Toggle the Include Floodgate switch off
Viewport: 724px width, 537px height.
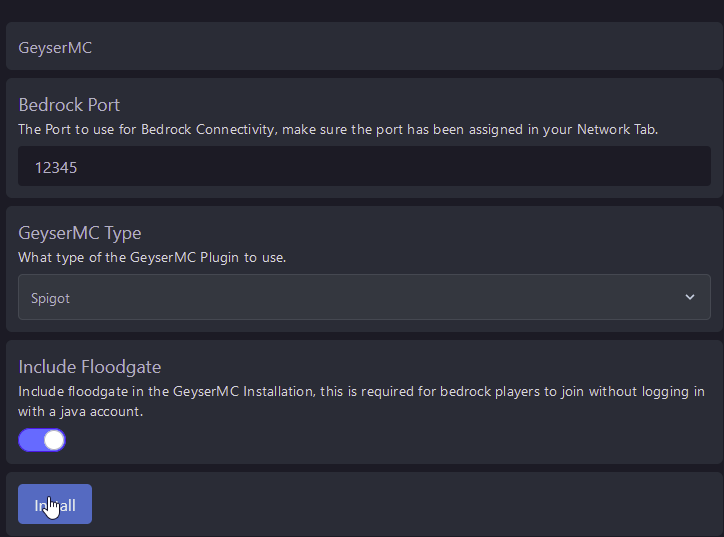pos(42,440)
